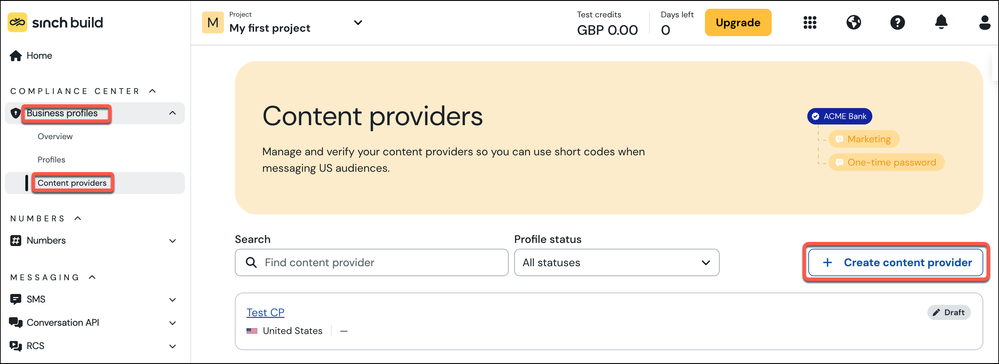The height and width of the screenshot is (364, 999).
Task: Click the project avatar letter M
Action: 213,22
